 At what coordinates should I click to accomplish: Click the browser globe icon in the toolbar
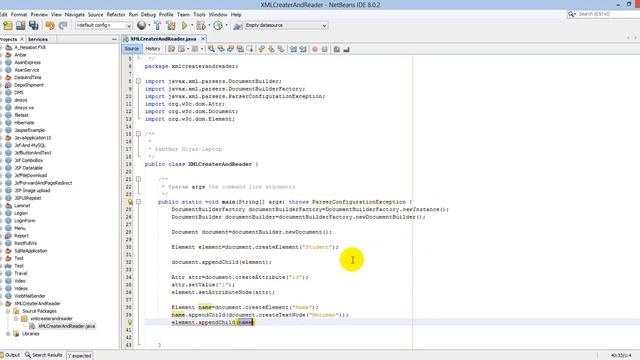(141, 25)
